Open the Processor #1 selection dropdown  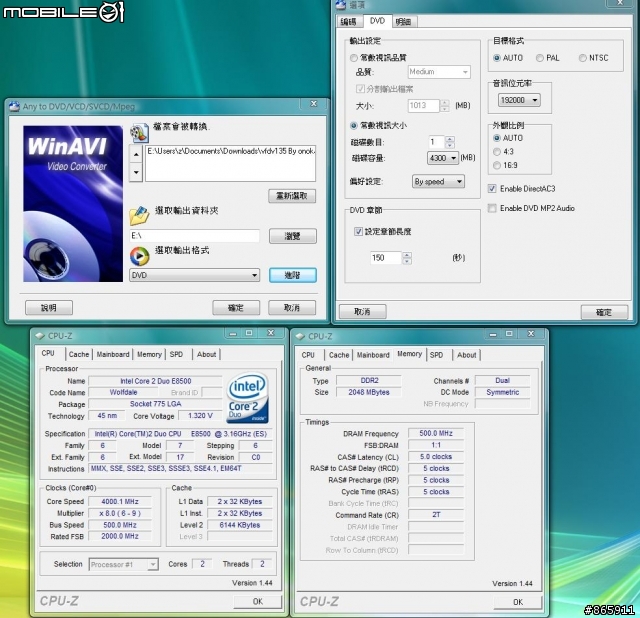124,565
